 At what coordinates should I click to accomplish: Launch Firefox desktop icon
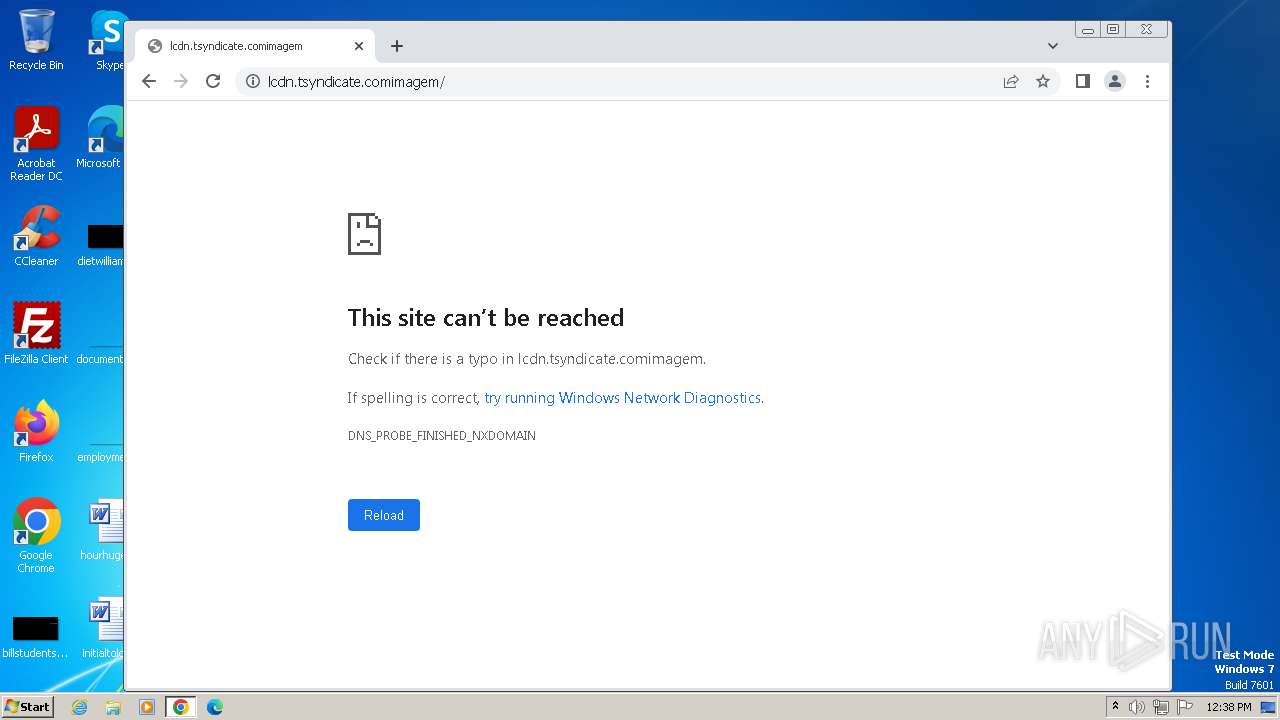click(36, 432)
